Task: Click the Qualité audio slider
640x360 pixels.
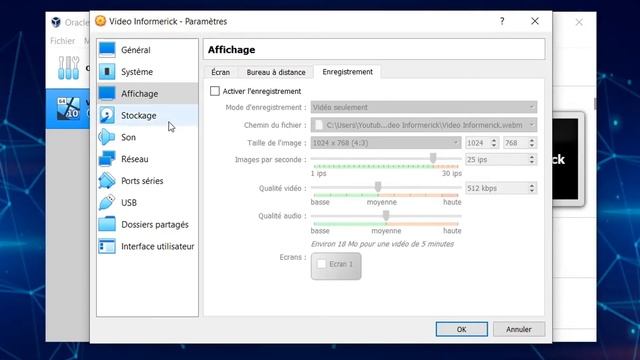Action: (x=386, y=216)
